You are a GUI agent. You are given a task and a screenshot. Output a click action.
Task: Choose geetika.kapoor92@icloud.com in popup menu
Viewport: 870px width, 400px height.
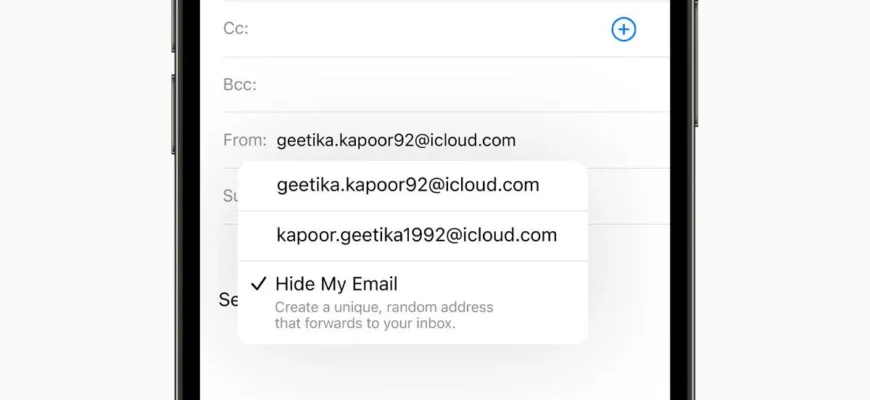tap(412, 185)
